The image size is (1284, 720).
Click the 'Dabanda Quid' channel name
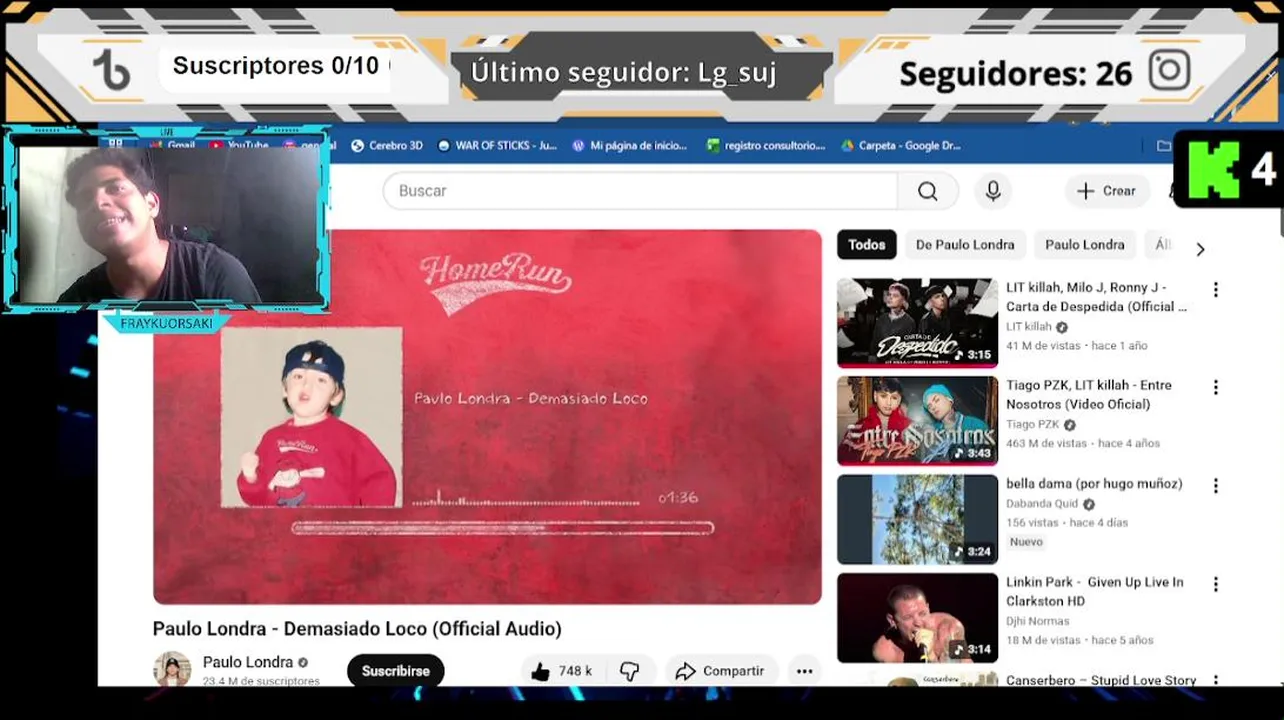click(x=1042, y=504)
